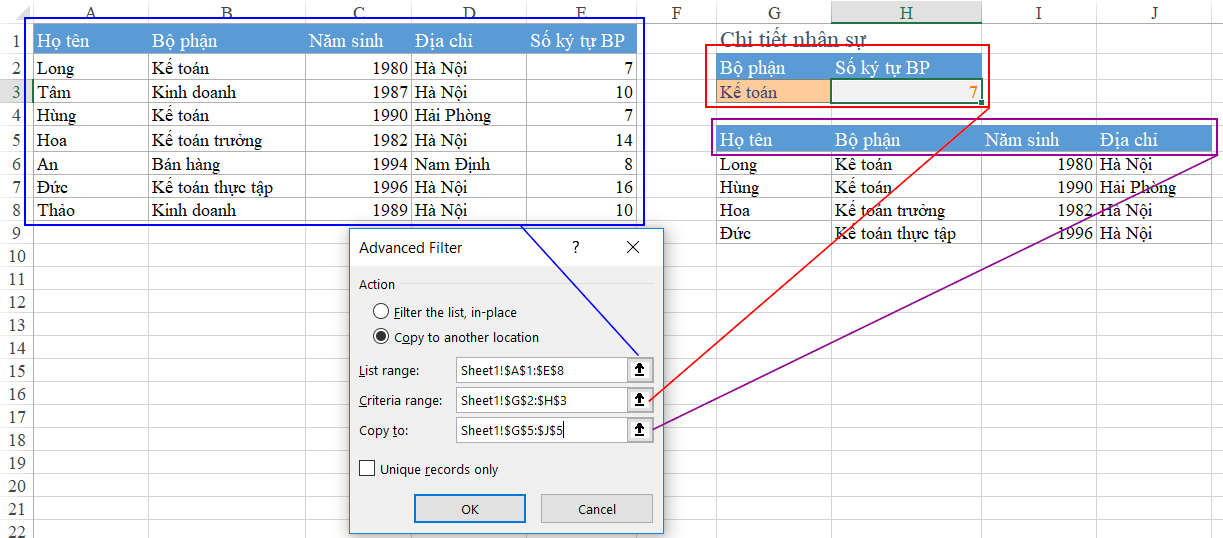
Task: Select cell H3 containing value 7
Action: pos(905,92)
